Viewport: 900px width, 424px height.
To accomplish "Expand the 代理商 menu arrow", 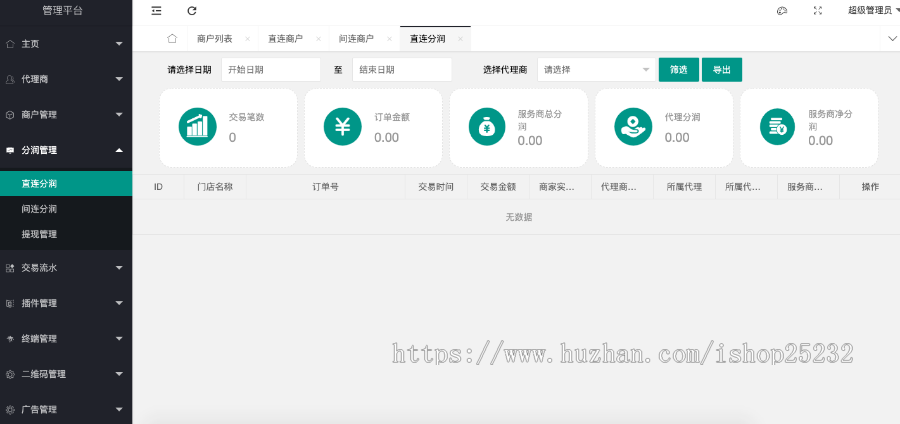I will click(119, 79).
